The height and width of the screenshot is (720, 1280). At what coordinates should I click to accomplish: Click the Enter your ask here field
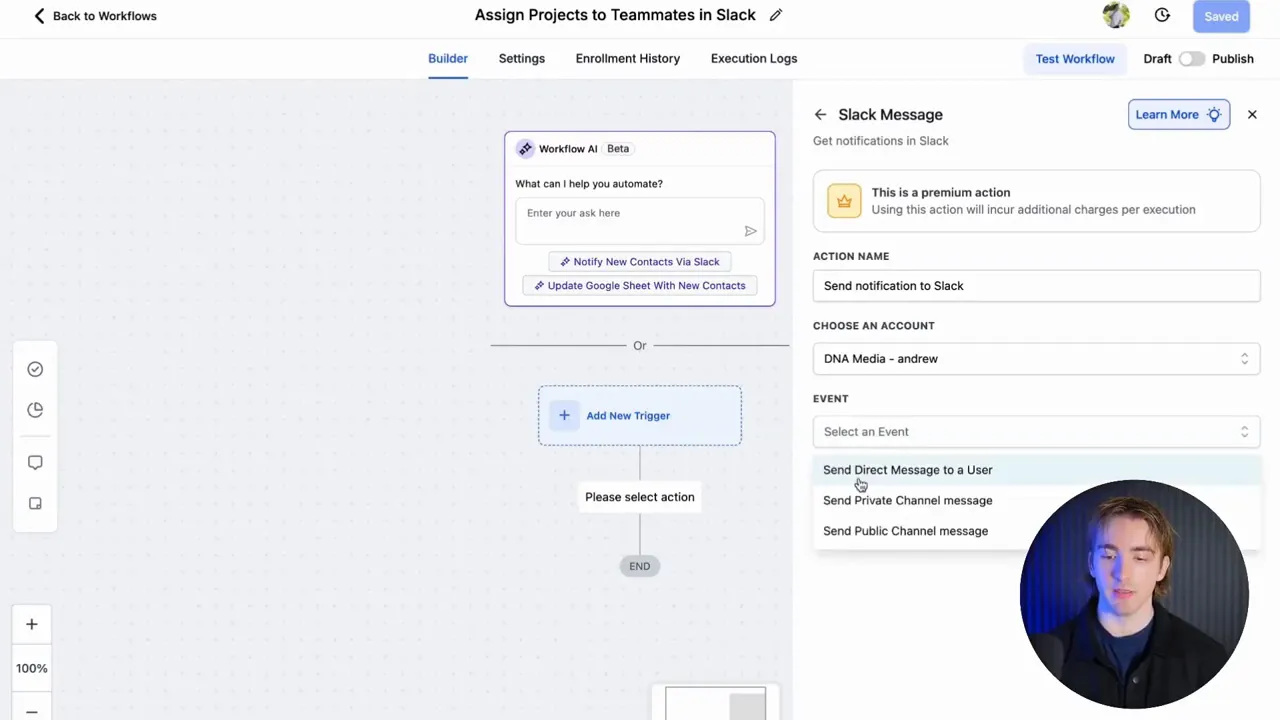tap(640, 222)
